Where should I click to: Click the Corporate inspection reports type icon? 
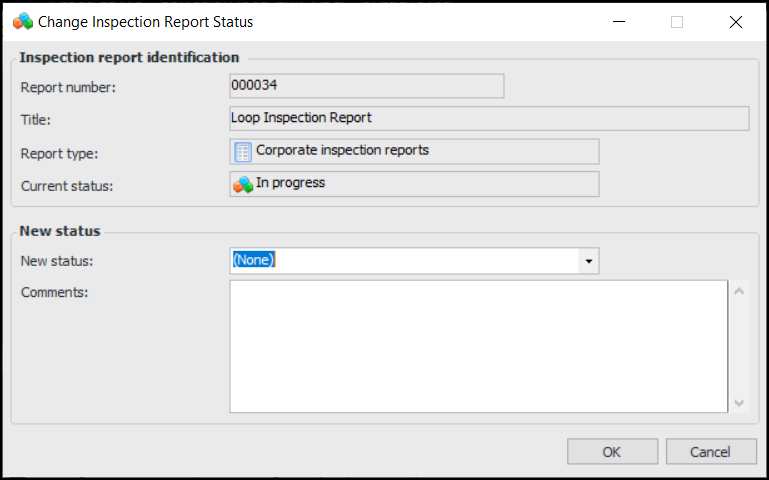coord(242,151)
